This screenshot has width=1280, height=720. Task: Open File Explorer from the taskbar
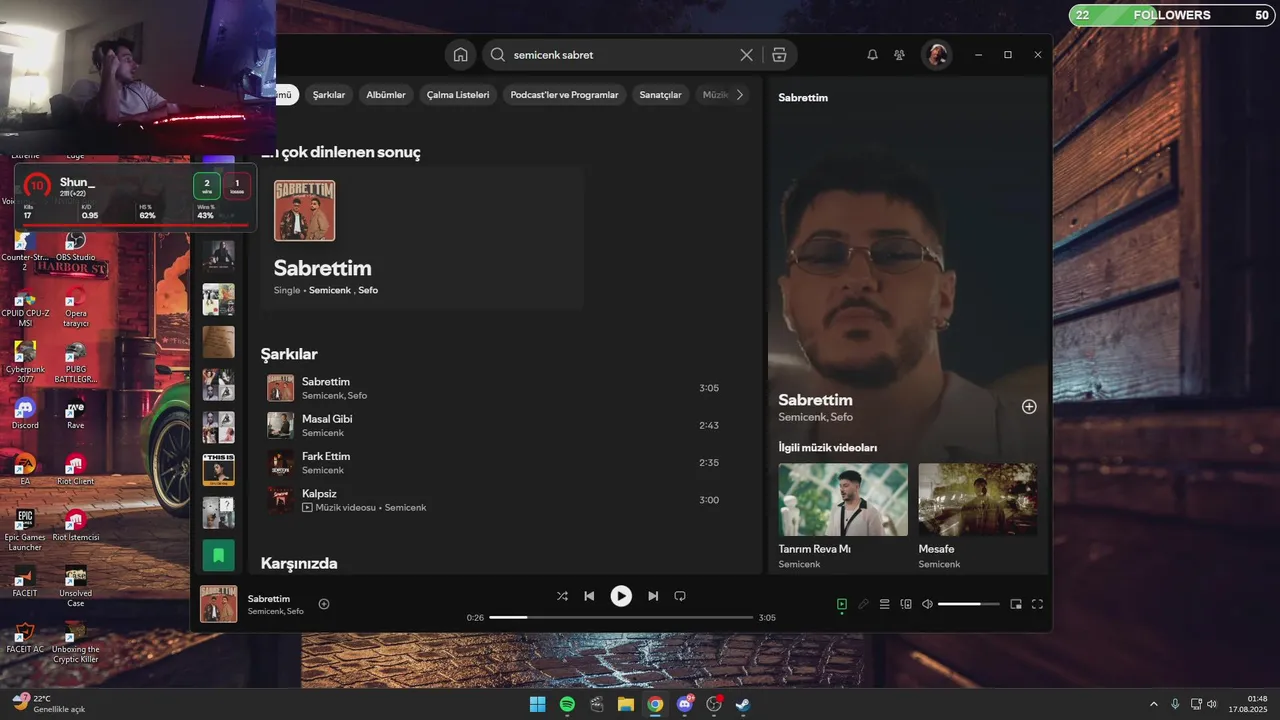tap(625, 704)
